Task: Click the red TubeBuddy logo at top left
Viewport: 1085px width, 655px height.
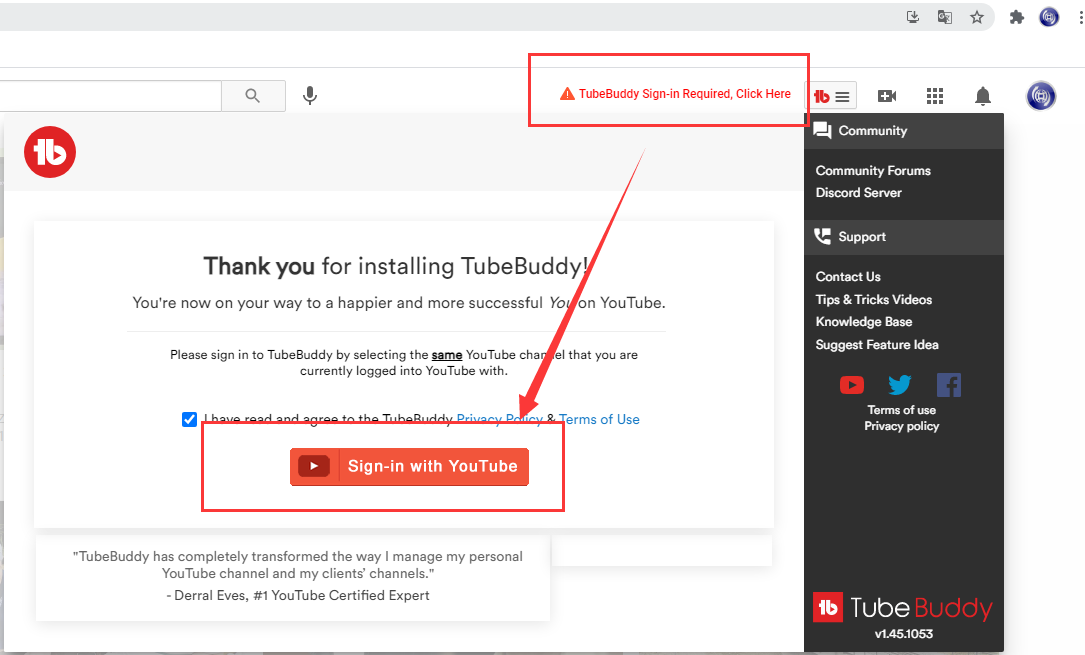Action: click(x=50, y=151)
